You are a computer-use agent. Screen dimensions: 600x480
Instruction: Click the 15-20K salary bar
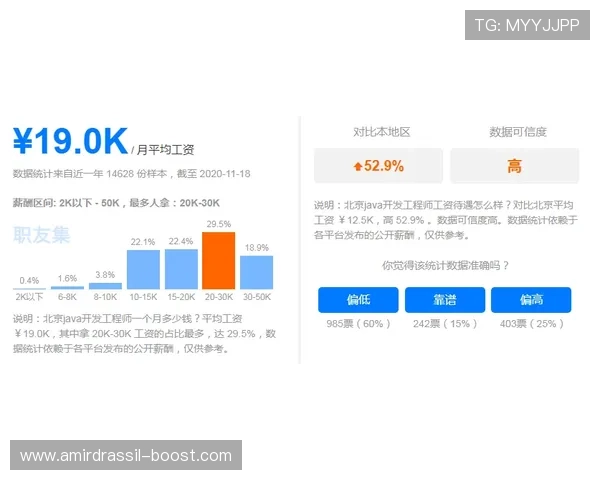tap(181, 269)
